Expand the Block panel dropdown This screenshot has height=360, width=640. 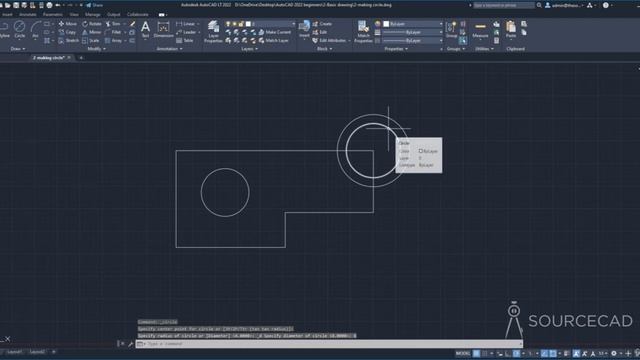coord(324,49)
